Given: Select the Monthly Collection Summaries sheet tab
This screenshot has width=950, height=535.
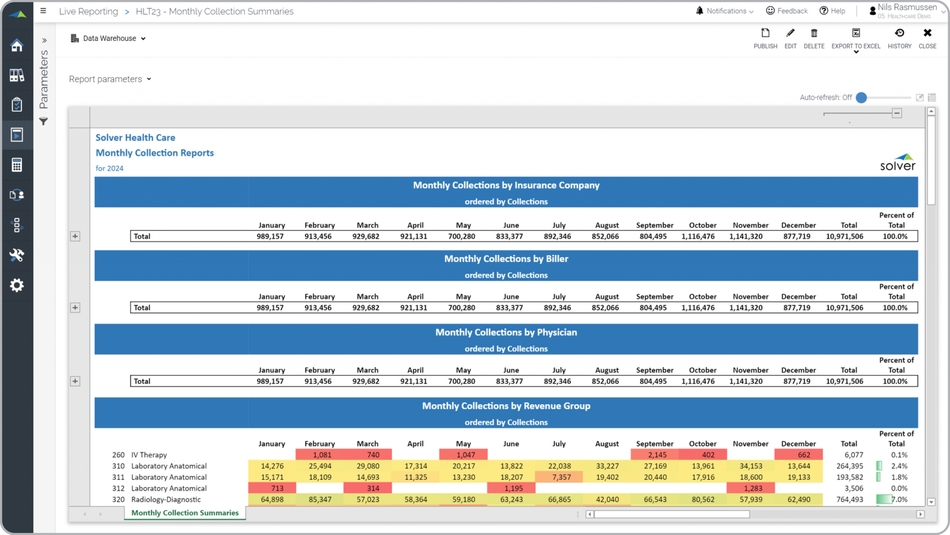Looking at the screenshot, I should coord(185,513).
